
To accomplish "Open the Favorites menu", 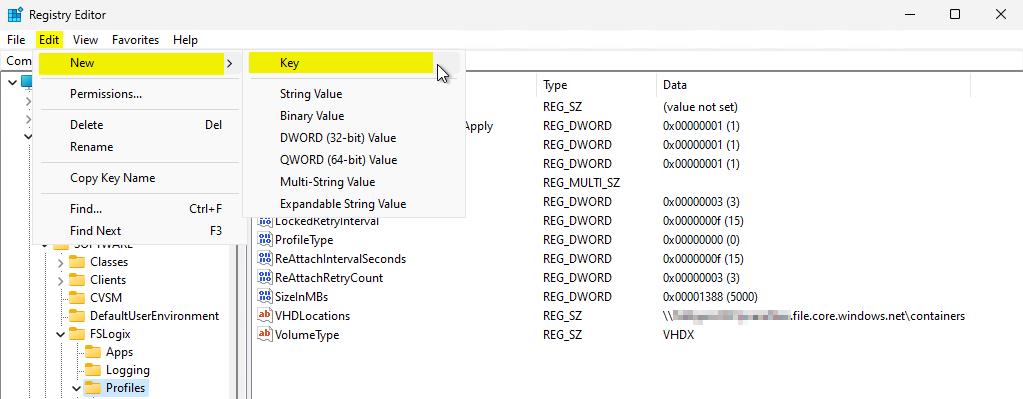I will tap(135, 40).
